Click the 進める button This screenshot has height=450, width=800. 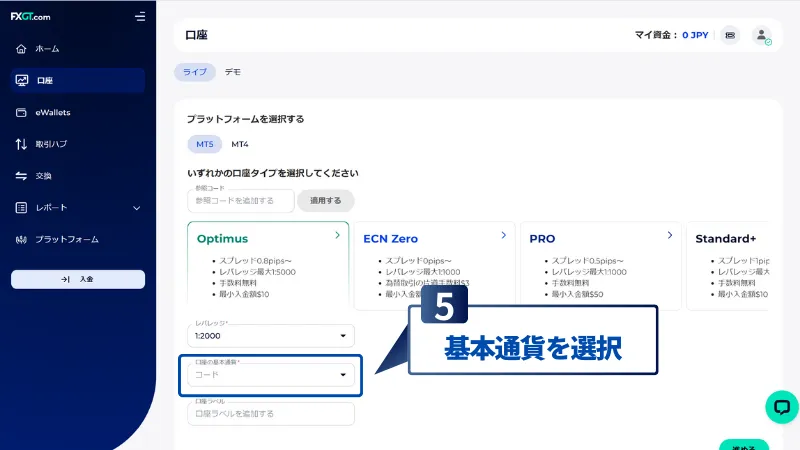(744, 445)
